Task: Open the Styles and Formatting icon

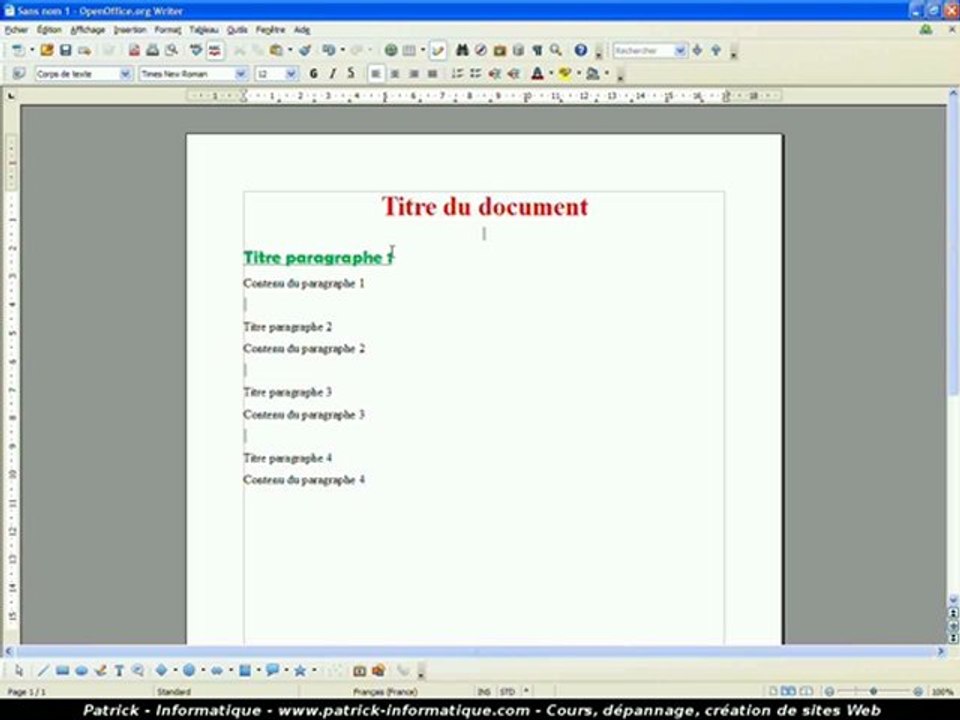Action: 18,73
